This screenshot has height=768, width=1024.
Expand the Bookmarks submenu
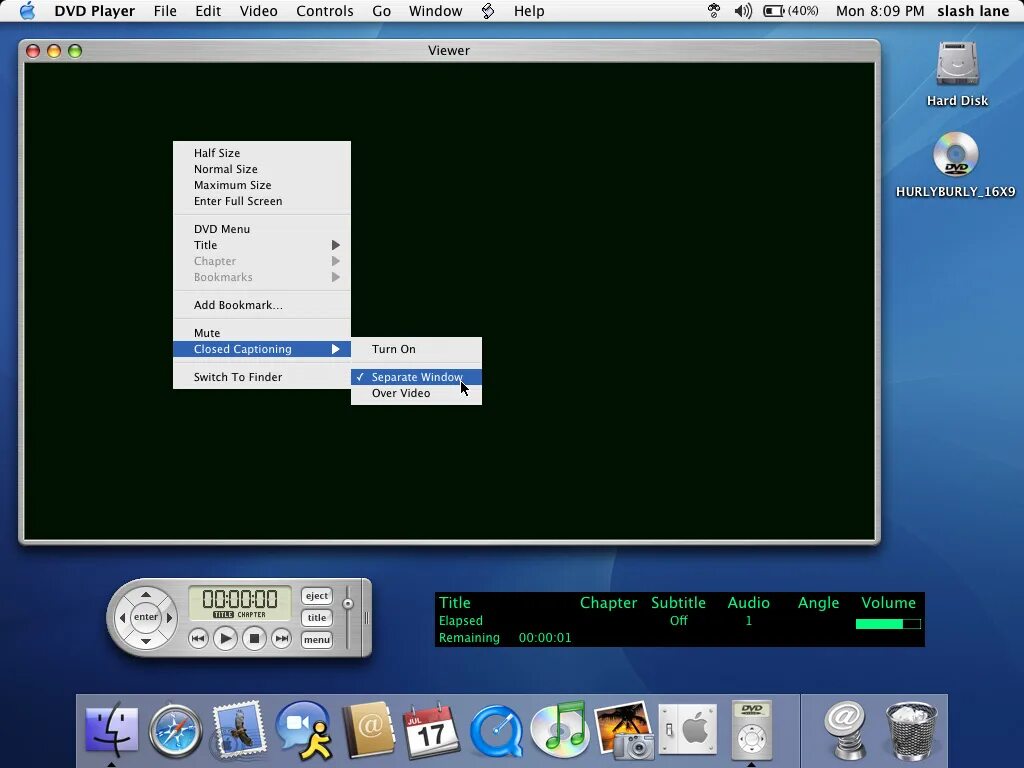pos(262,277)
